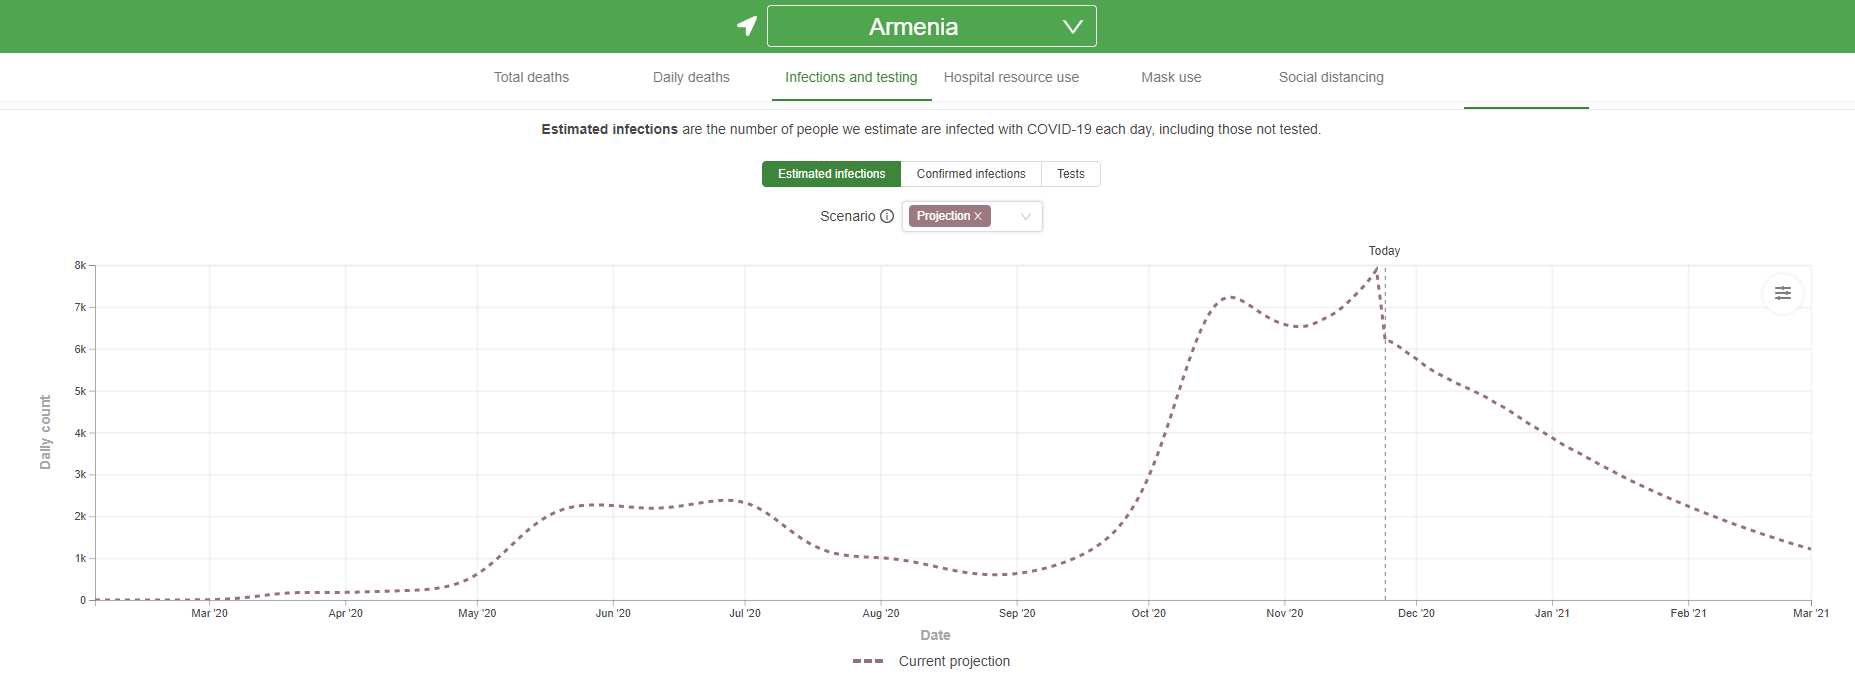Select the Infections and testing tab
1855x688 pixels.
pyautogui.click(x=851, y=77)
